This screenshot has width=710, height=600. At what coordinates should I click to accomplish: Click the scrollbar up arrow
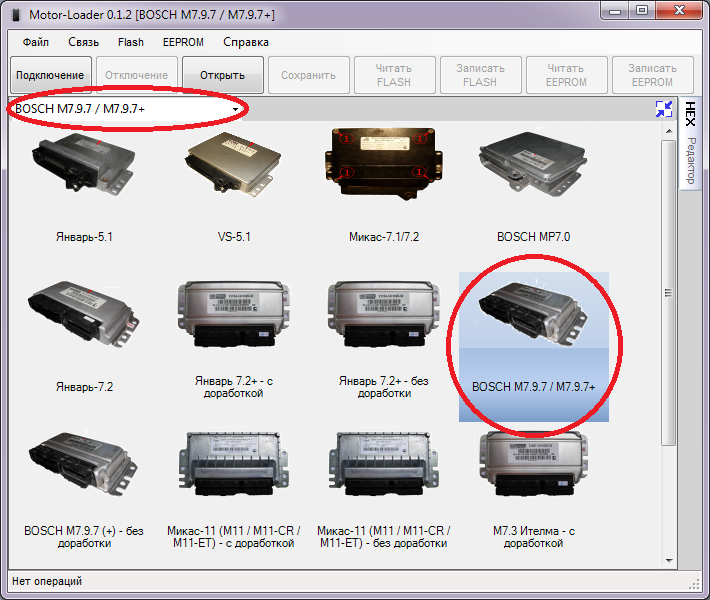(x=669, y=131)
